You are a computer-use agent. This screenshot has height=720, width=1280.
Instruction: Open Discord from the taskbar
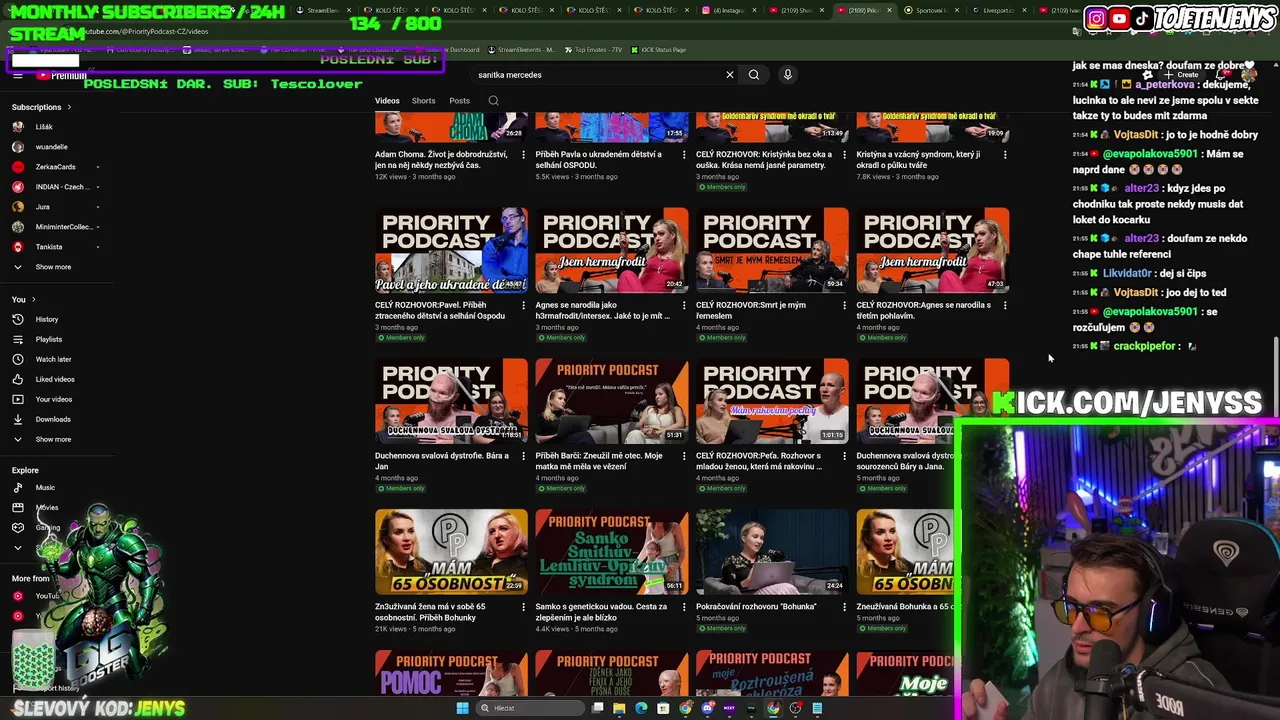pos(707,708)
